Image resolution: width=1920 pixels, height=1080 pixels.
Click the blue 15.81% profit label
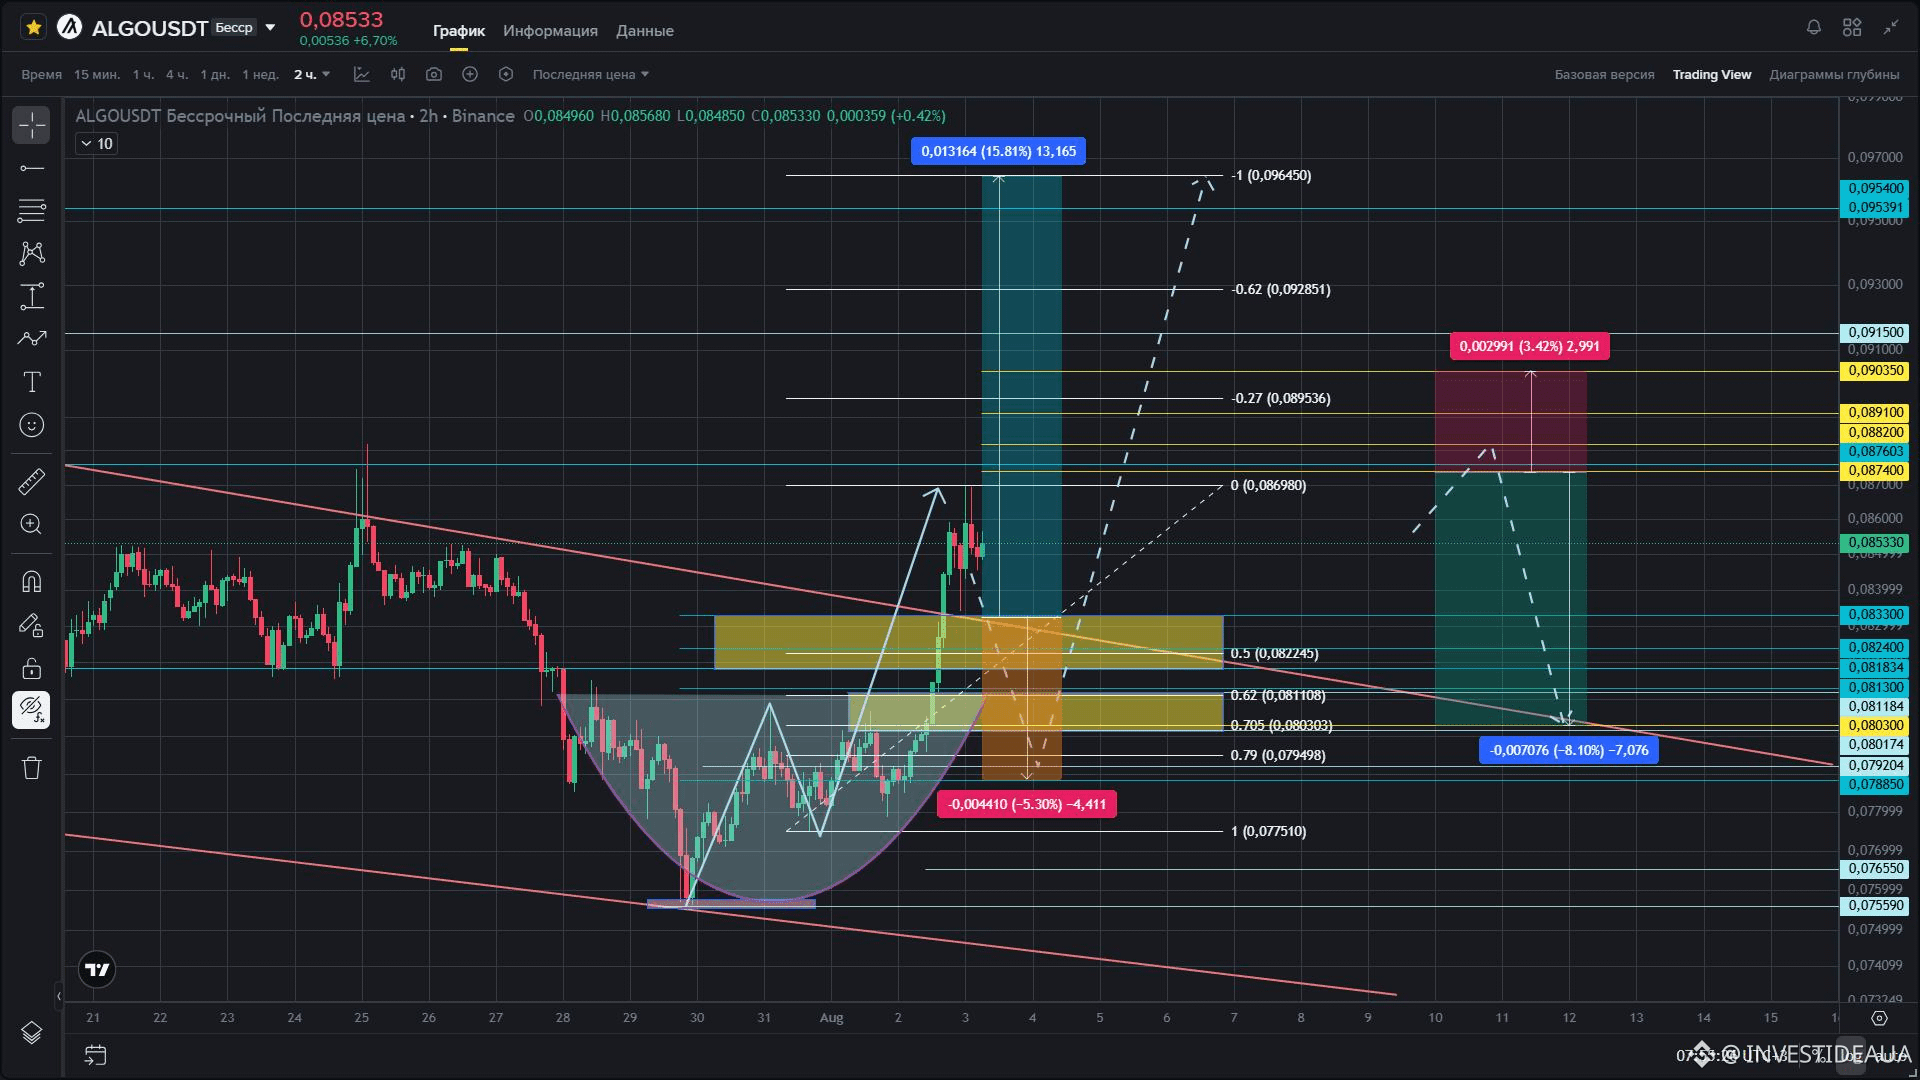[998, 152]
